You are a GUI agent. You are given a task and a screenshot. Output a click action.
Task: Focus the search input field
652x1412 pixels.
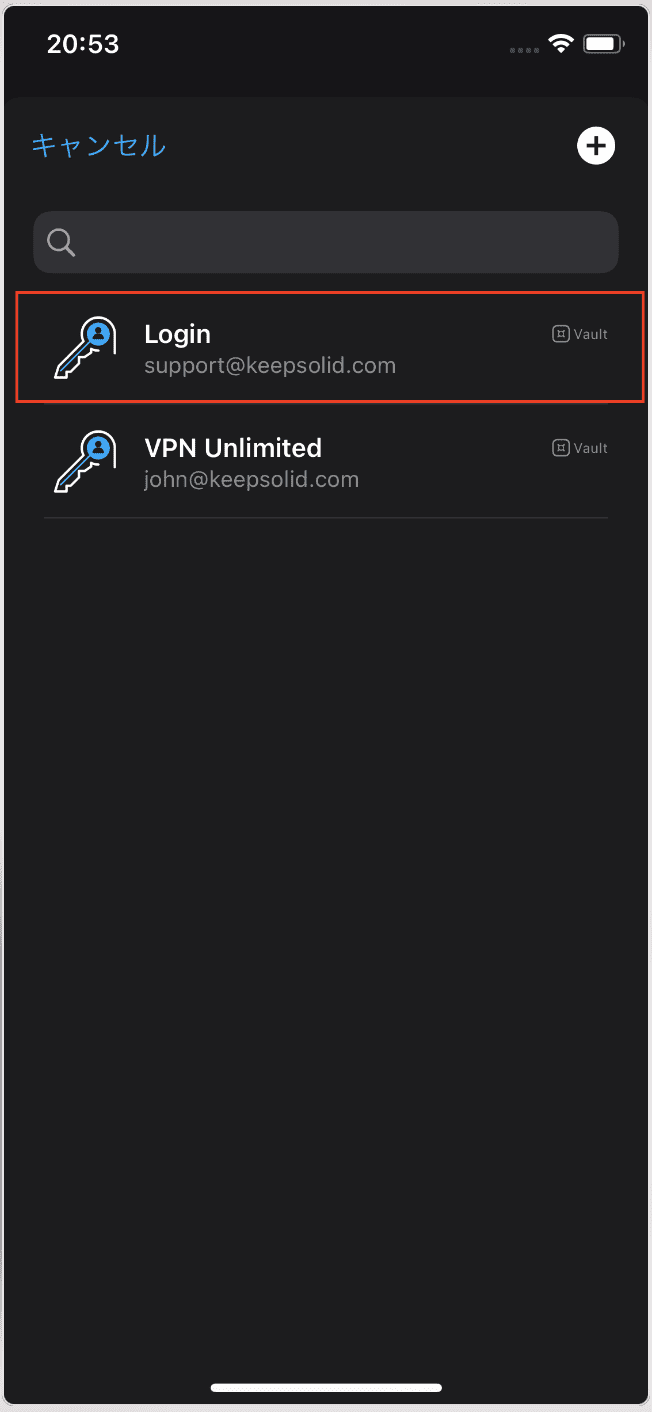coord(326,242)
